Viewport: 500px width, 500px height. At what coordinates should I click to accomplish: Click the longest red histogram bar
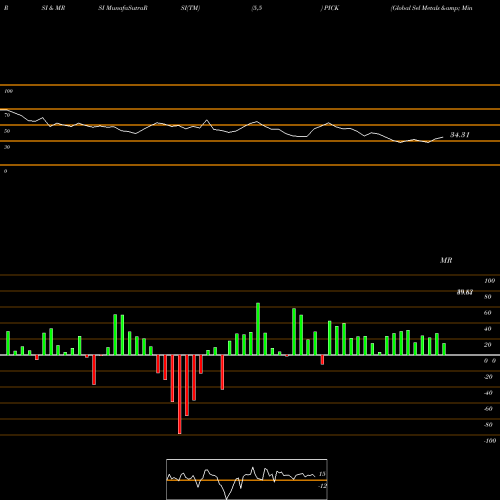coord(180,394)
